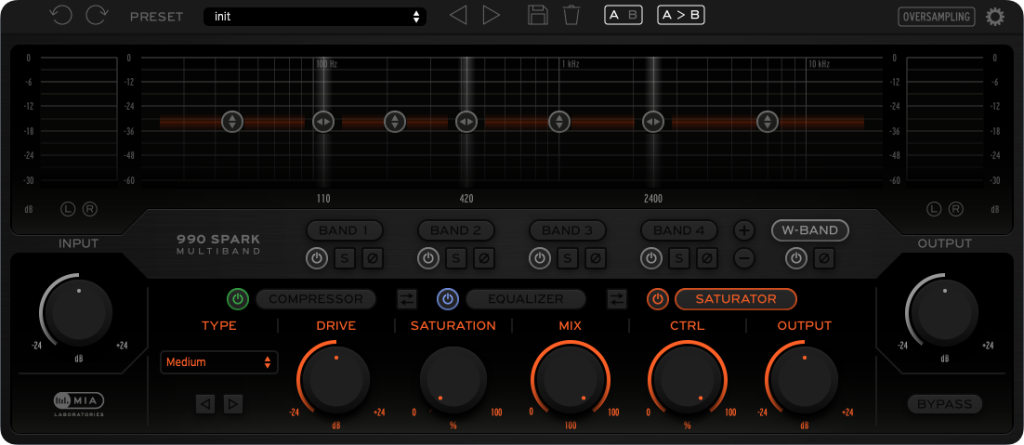The width and height of the screenshot is (1024, 445).
Task: Open settings with the gear icon
Action: [x=995, y=16]
